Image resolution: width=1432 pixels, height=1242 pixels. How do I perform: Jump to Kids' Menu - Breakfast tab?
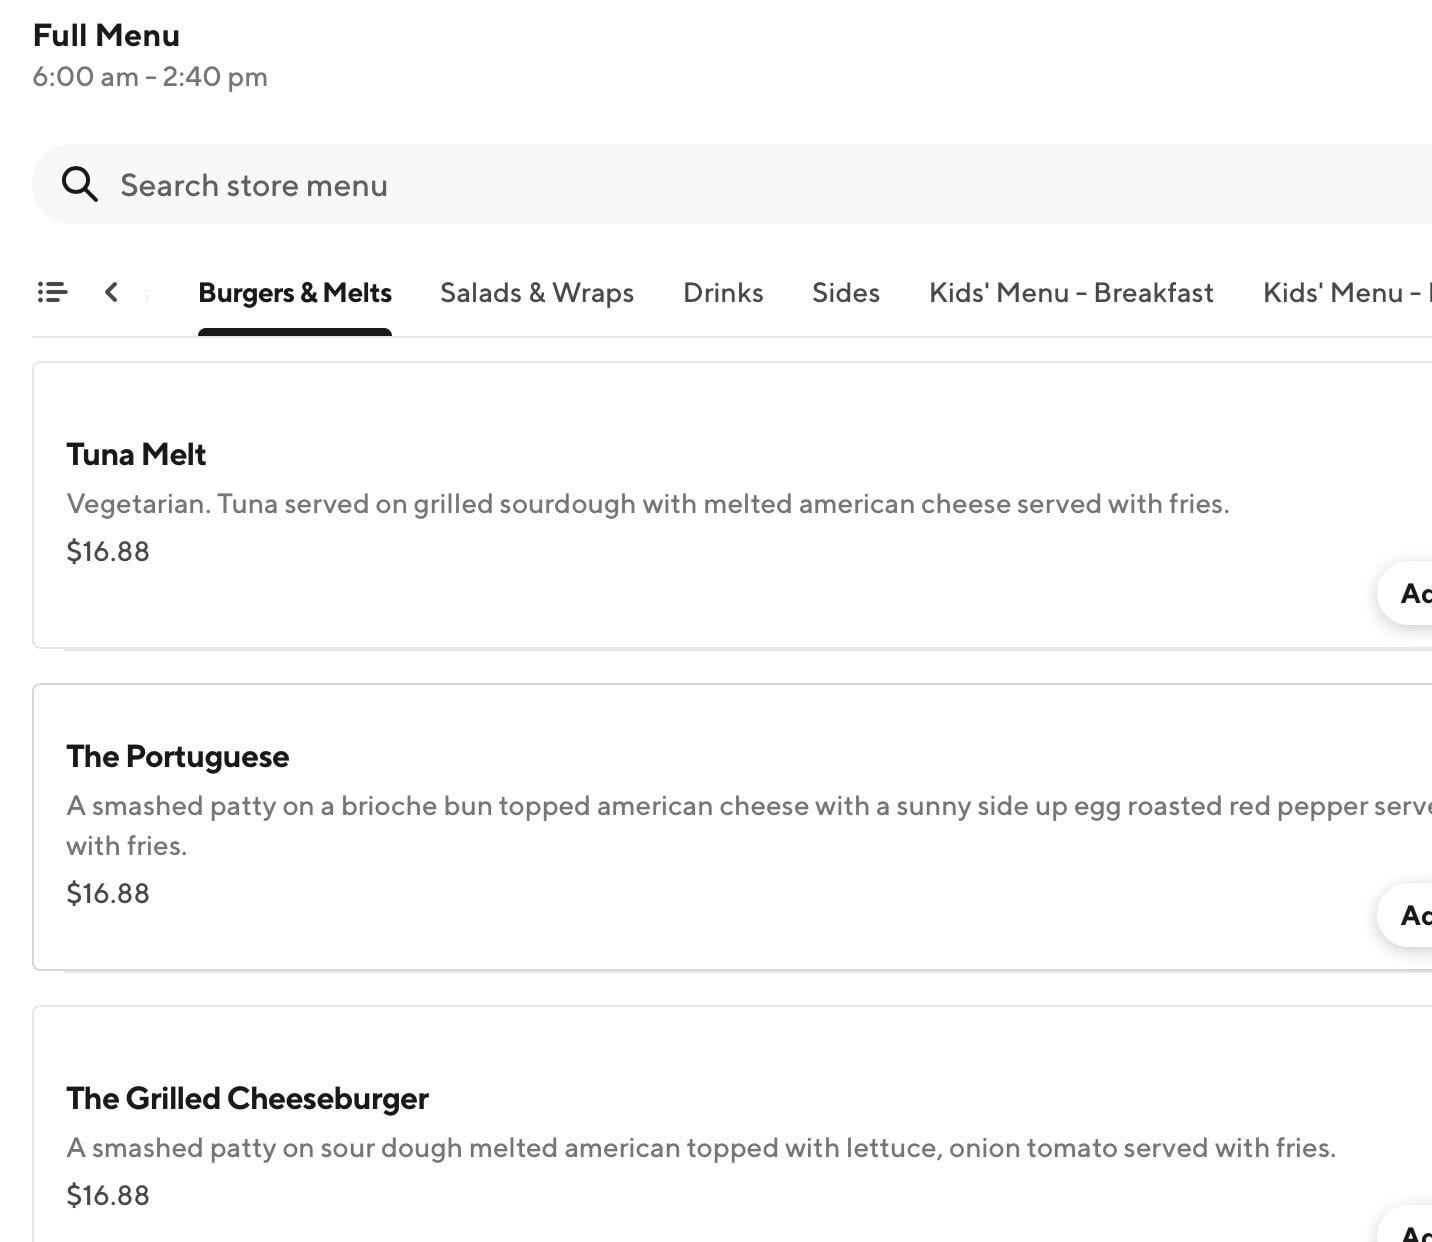(1071, 293)
